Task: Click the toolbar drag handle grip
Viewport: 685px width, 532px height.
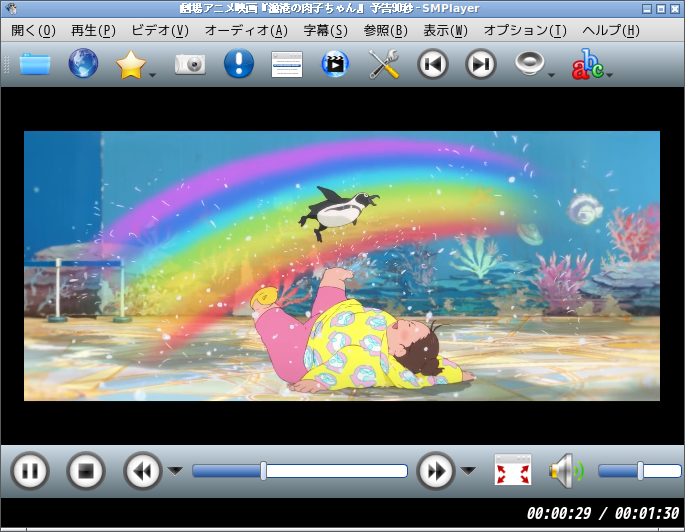Action: [x=6, y=64]
